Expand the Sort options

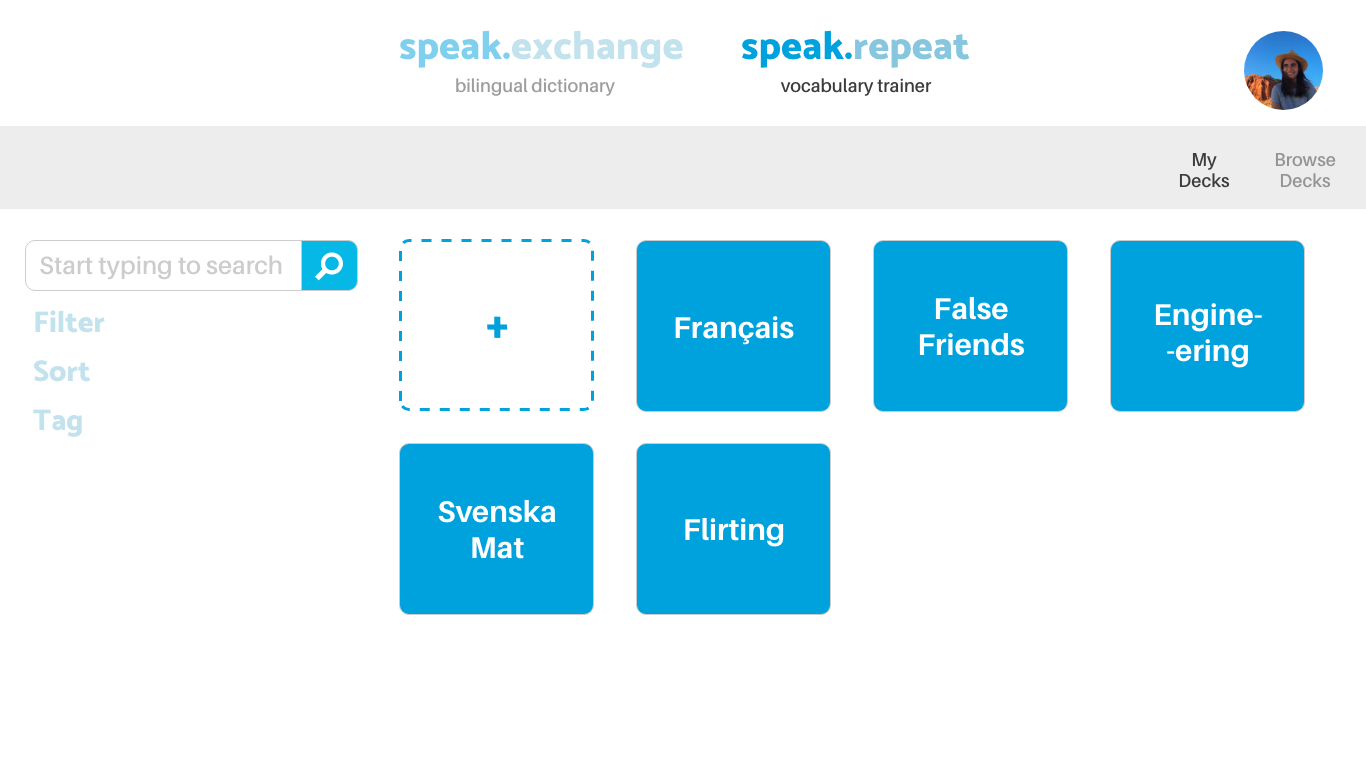tap(61, 371)
